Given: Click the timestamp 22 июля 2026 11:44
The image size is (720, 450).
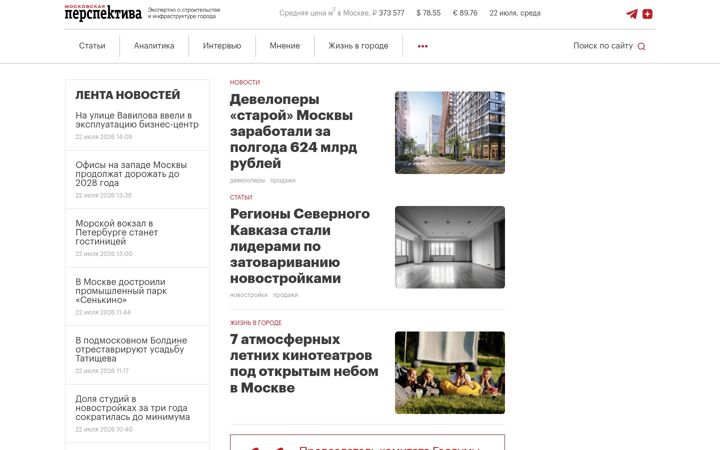Looking at the screenshot, I should pos(103,312).
